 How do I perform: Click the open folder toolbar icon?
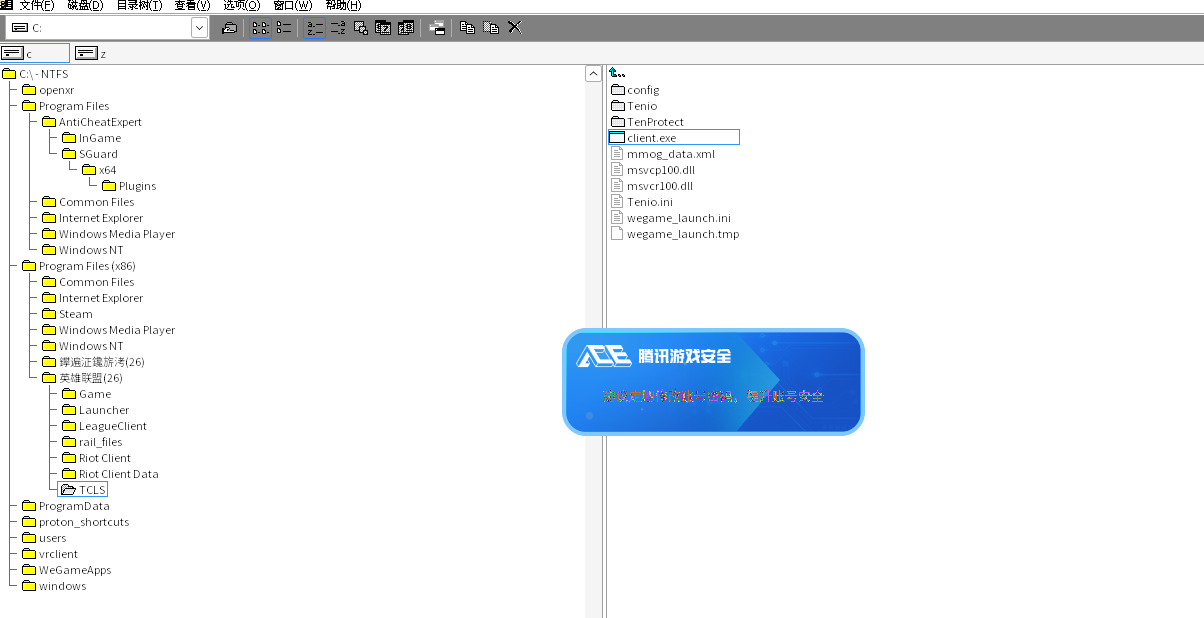pos(230,28)
